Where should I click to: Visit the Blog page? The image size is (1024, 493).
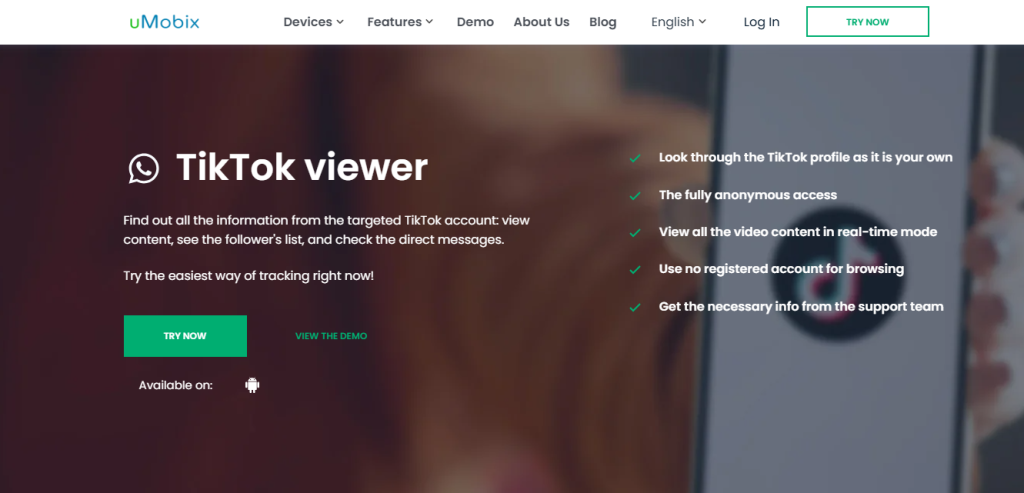[603, 22]
